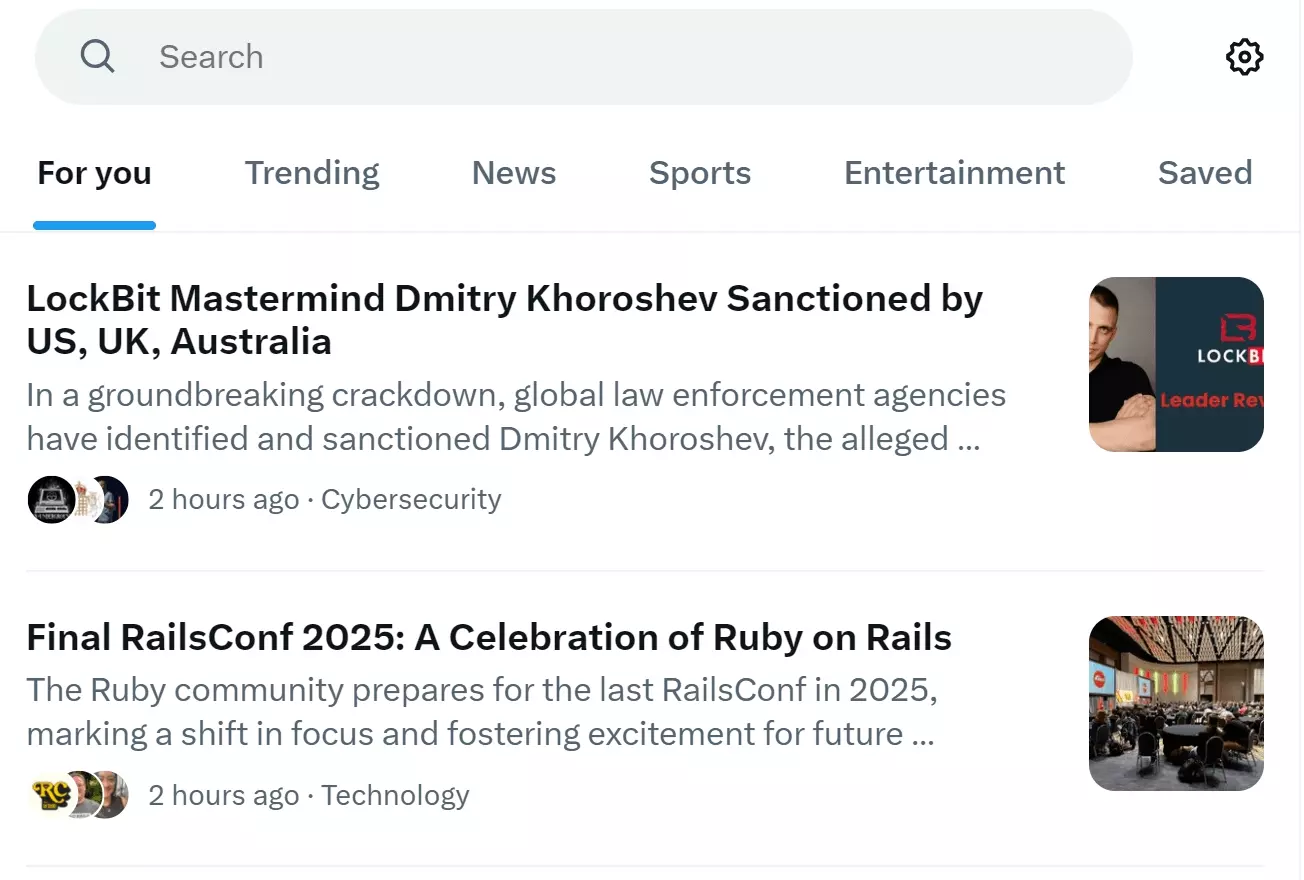Open the Final RailsConf 2025 article
Image resolution: width=1304 pixels, height=880 pixels.
(x=489, y=637)
